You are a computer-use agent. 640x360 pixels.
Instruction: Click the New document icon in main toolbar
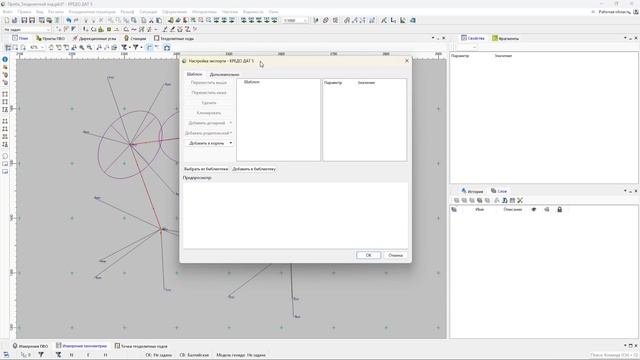(7, 20)
